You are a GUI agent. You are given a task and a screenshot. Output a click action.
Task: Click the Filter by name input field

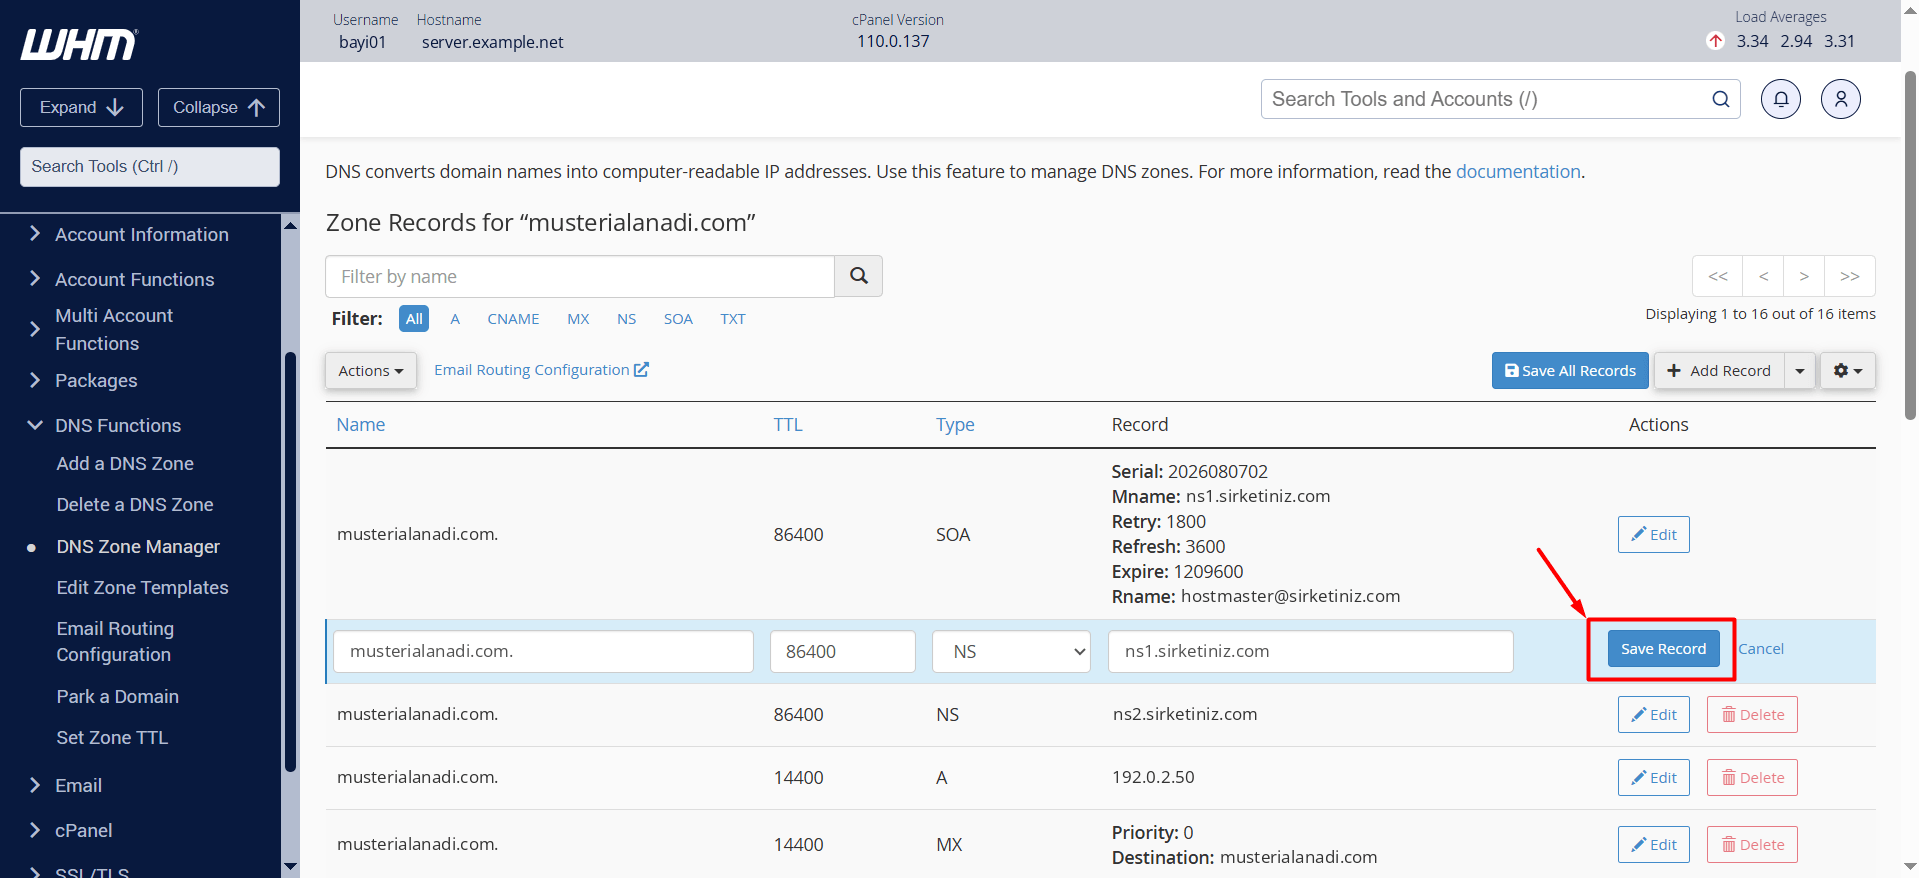click(579, 276)
